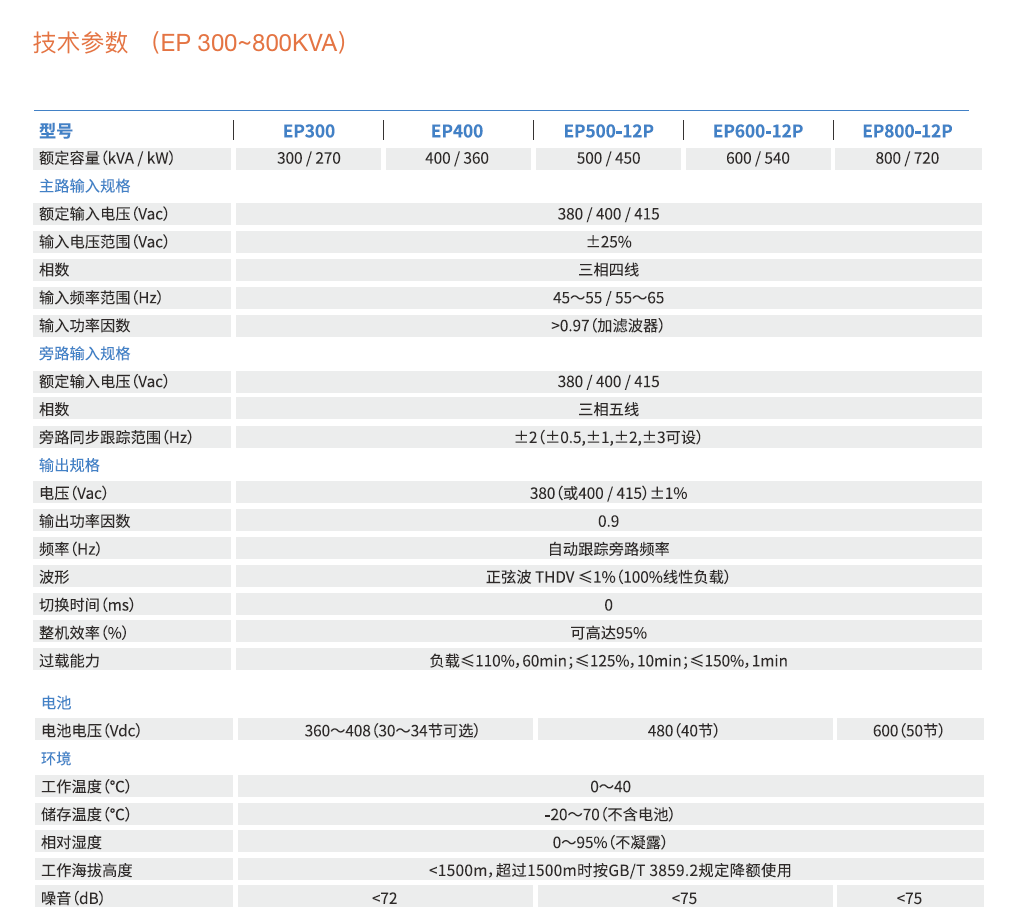Screen dimensions: 1015x917
Task: Select the 工作海拔高度 row label
Action: [87, 870]
